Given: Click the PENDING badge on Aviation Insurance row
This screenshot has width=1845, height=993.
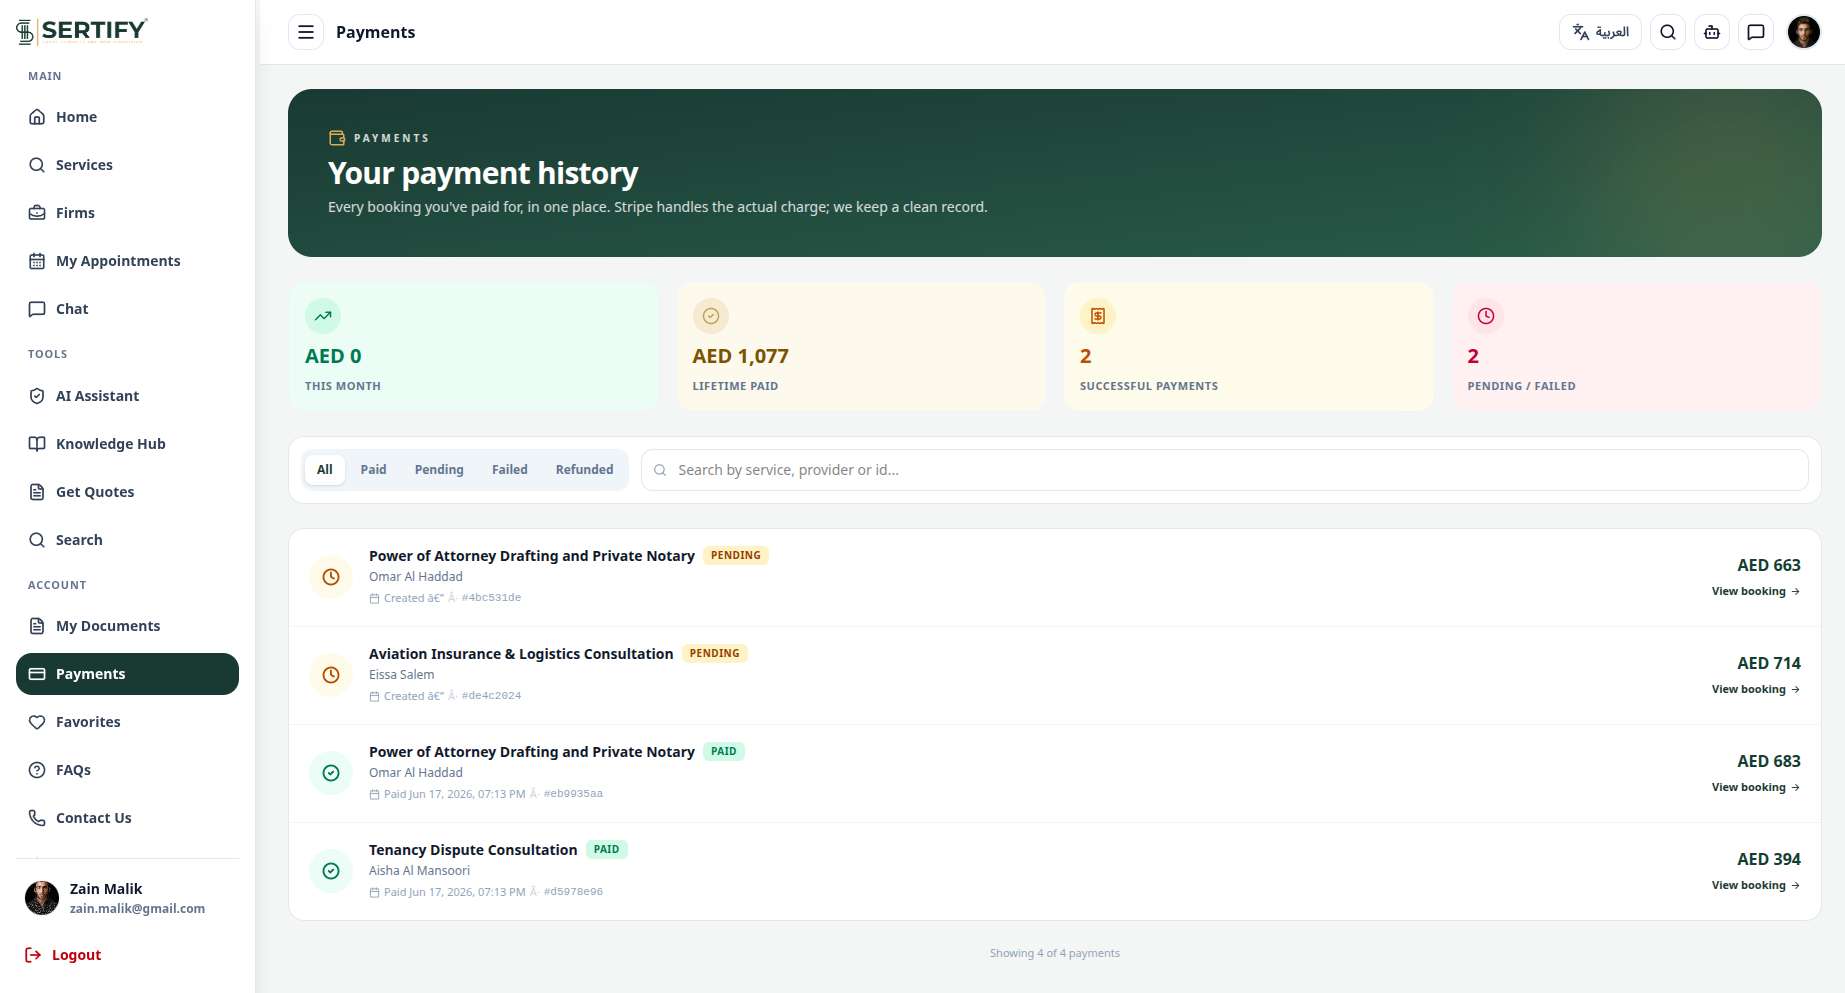Looking at the screenshot, I should coord(715,653).
